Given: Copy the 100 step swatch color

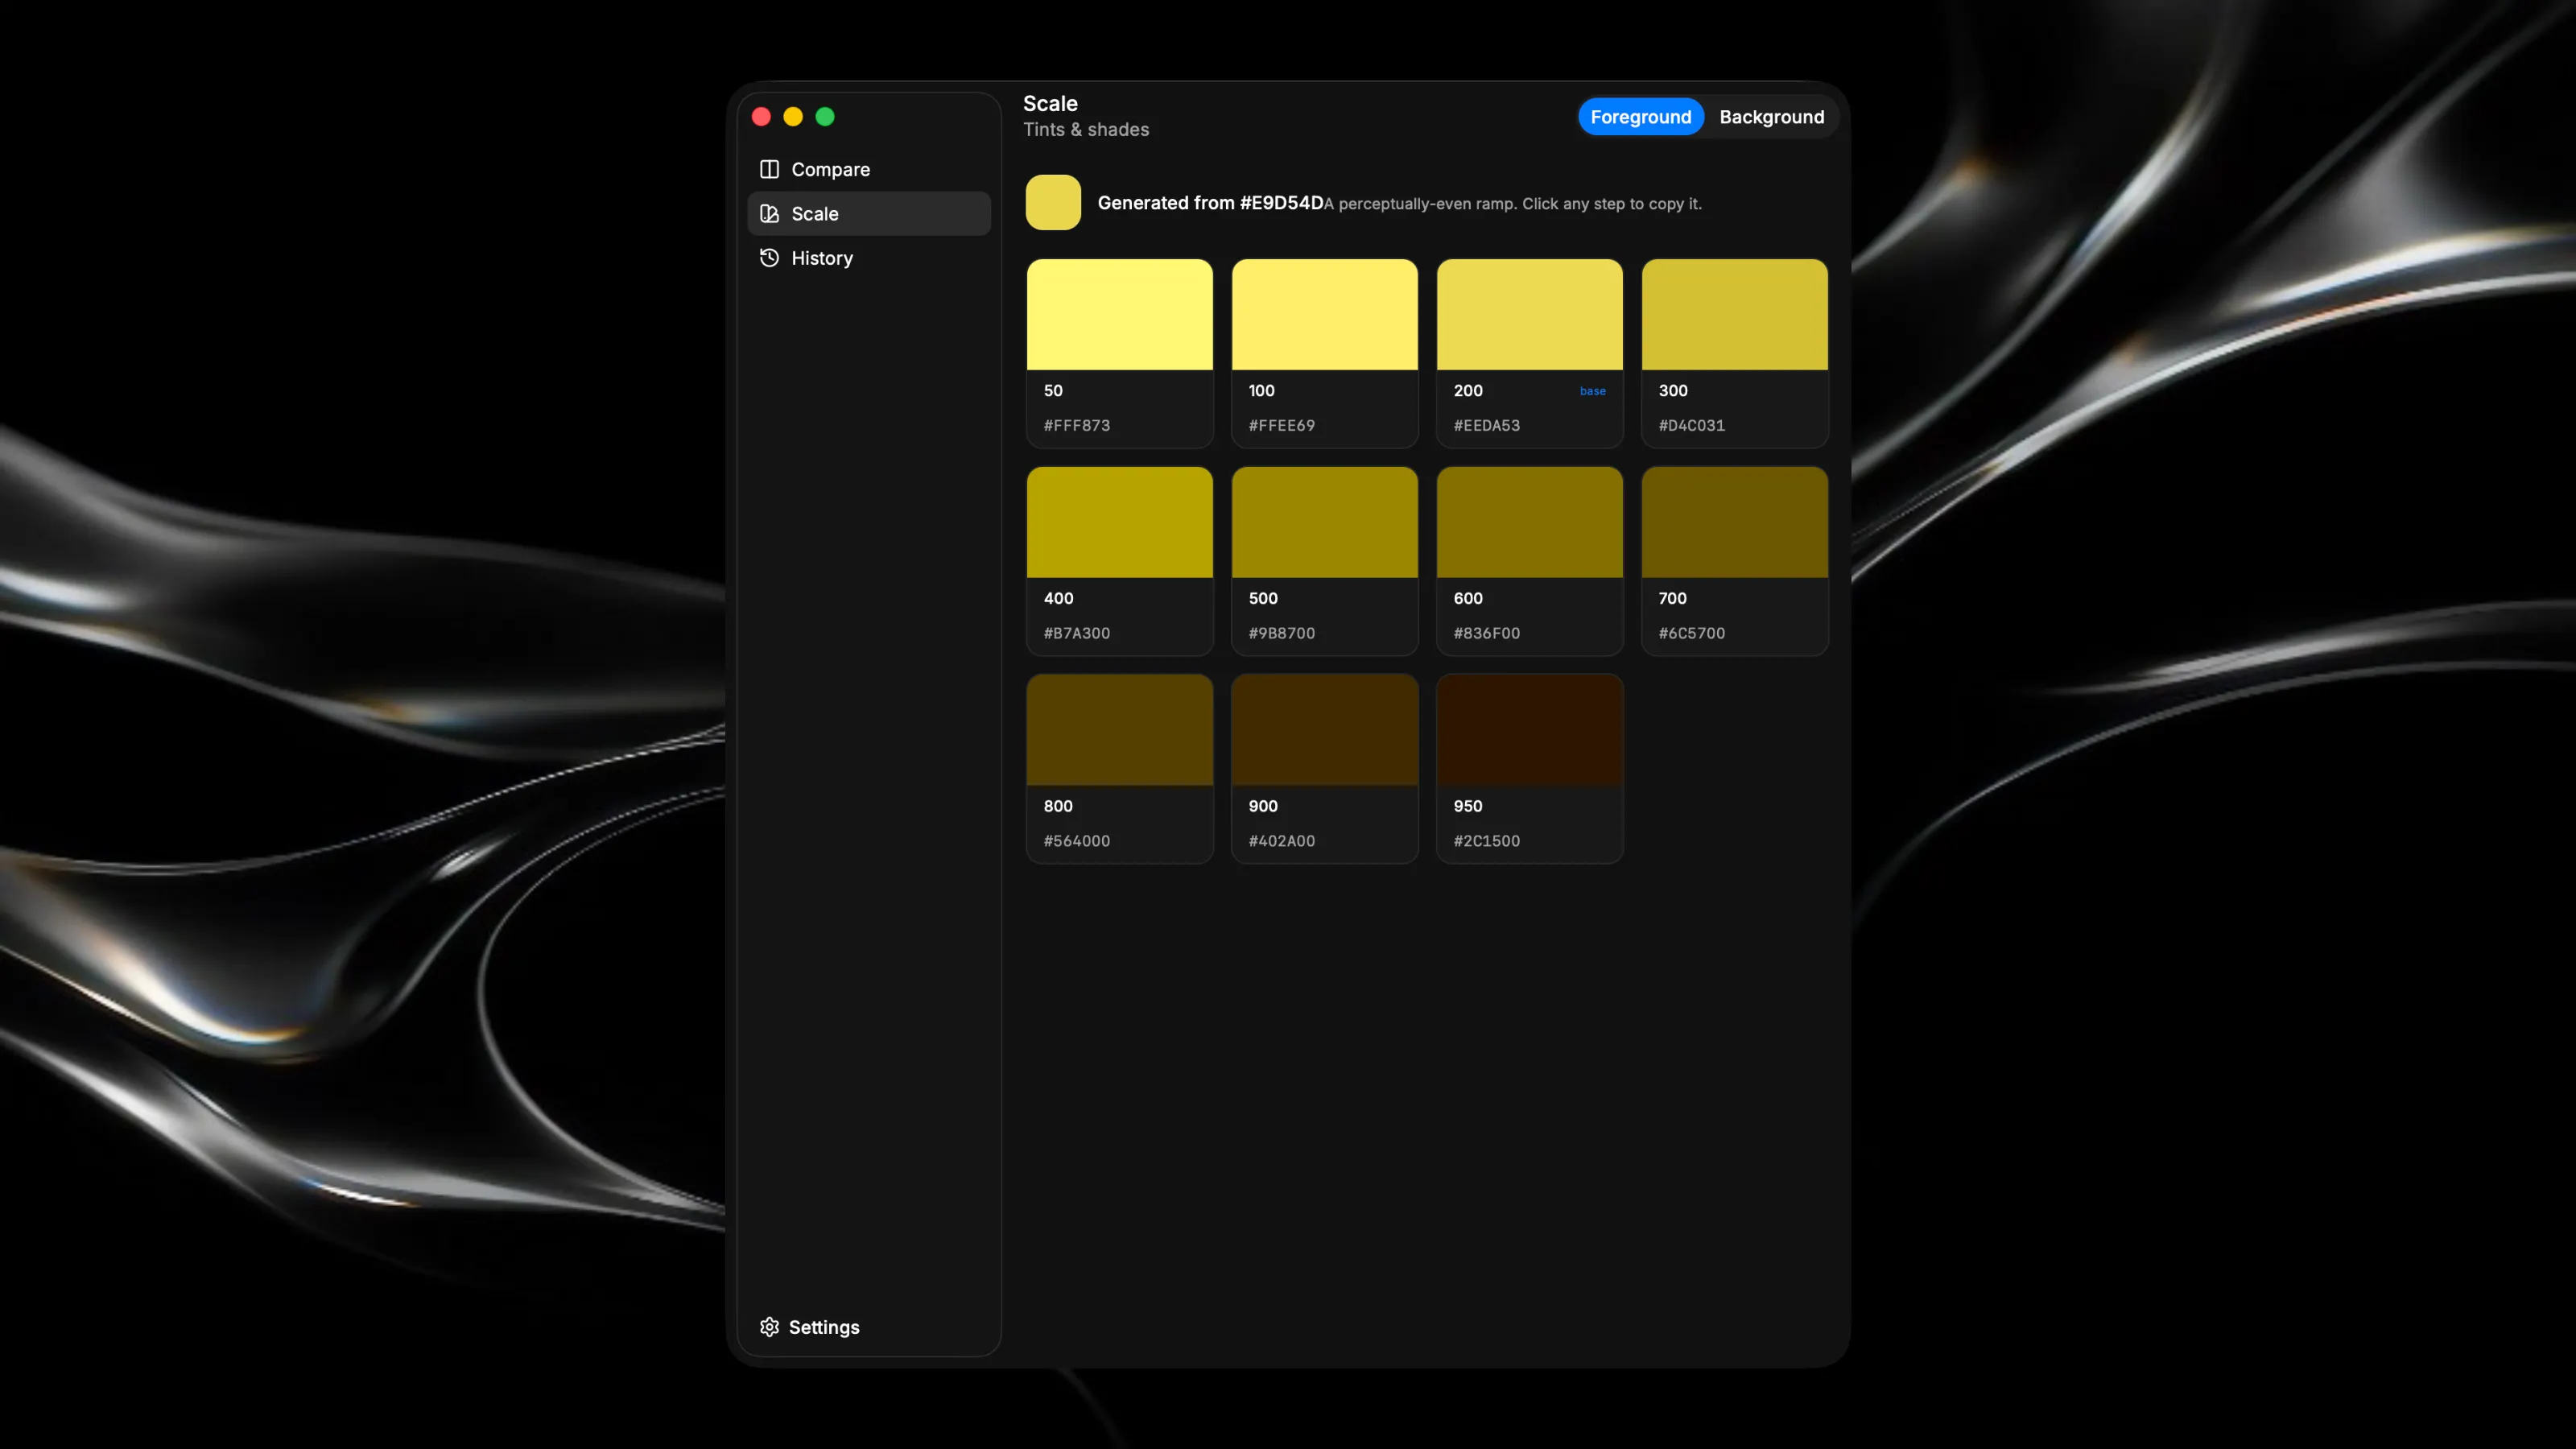Looking at the screenshot, I should (1324, 314).
